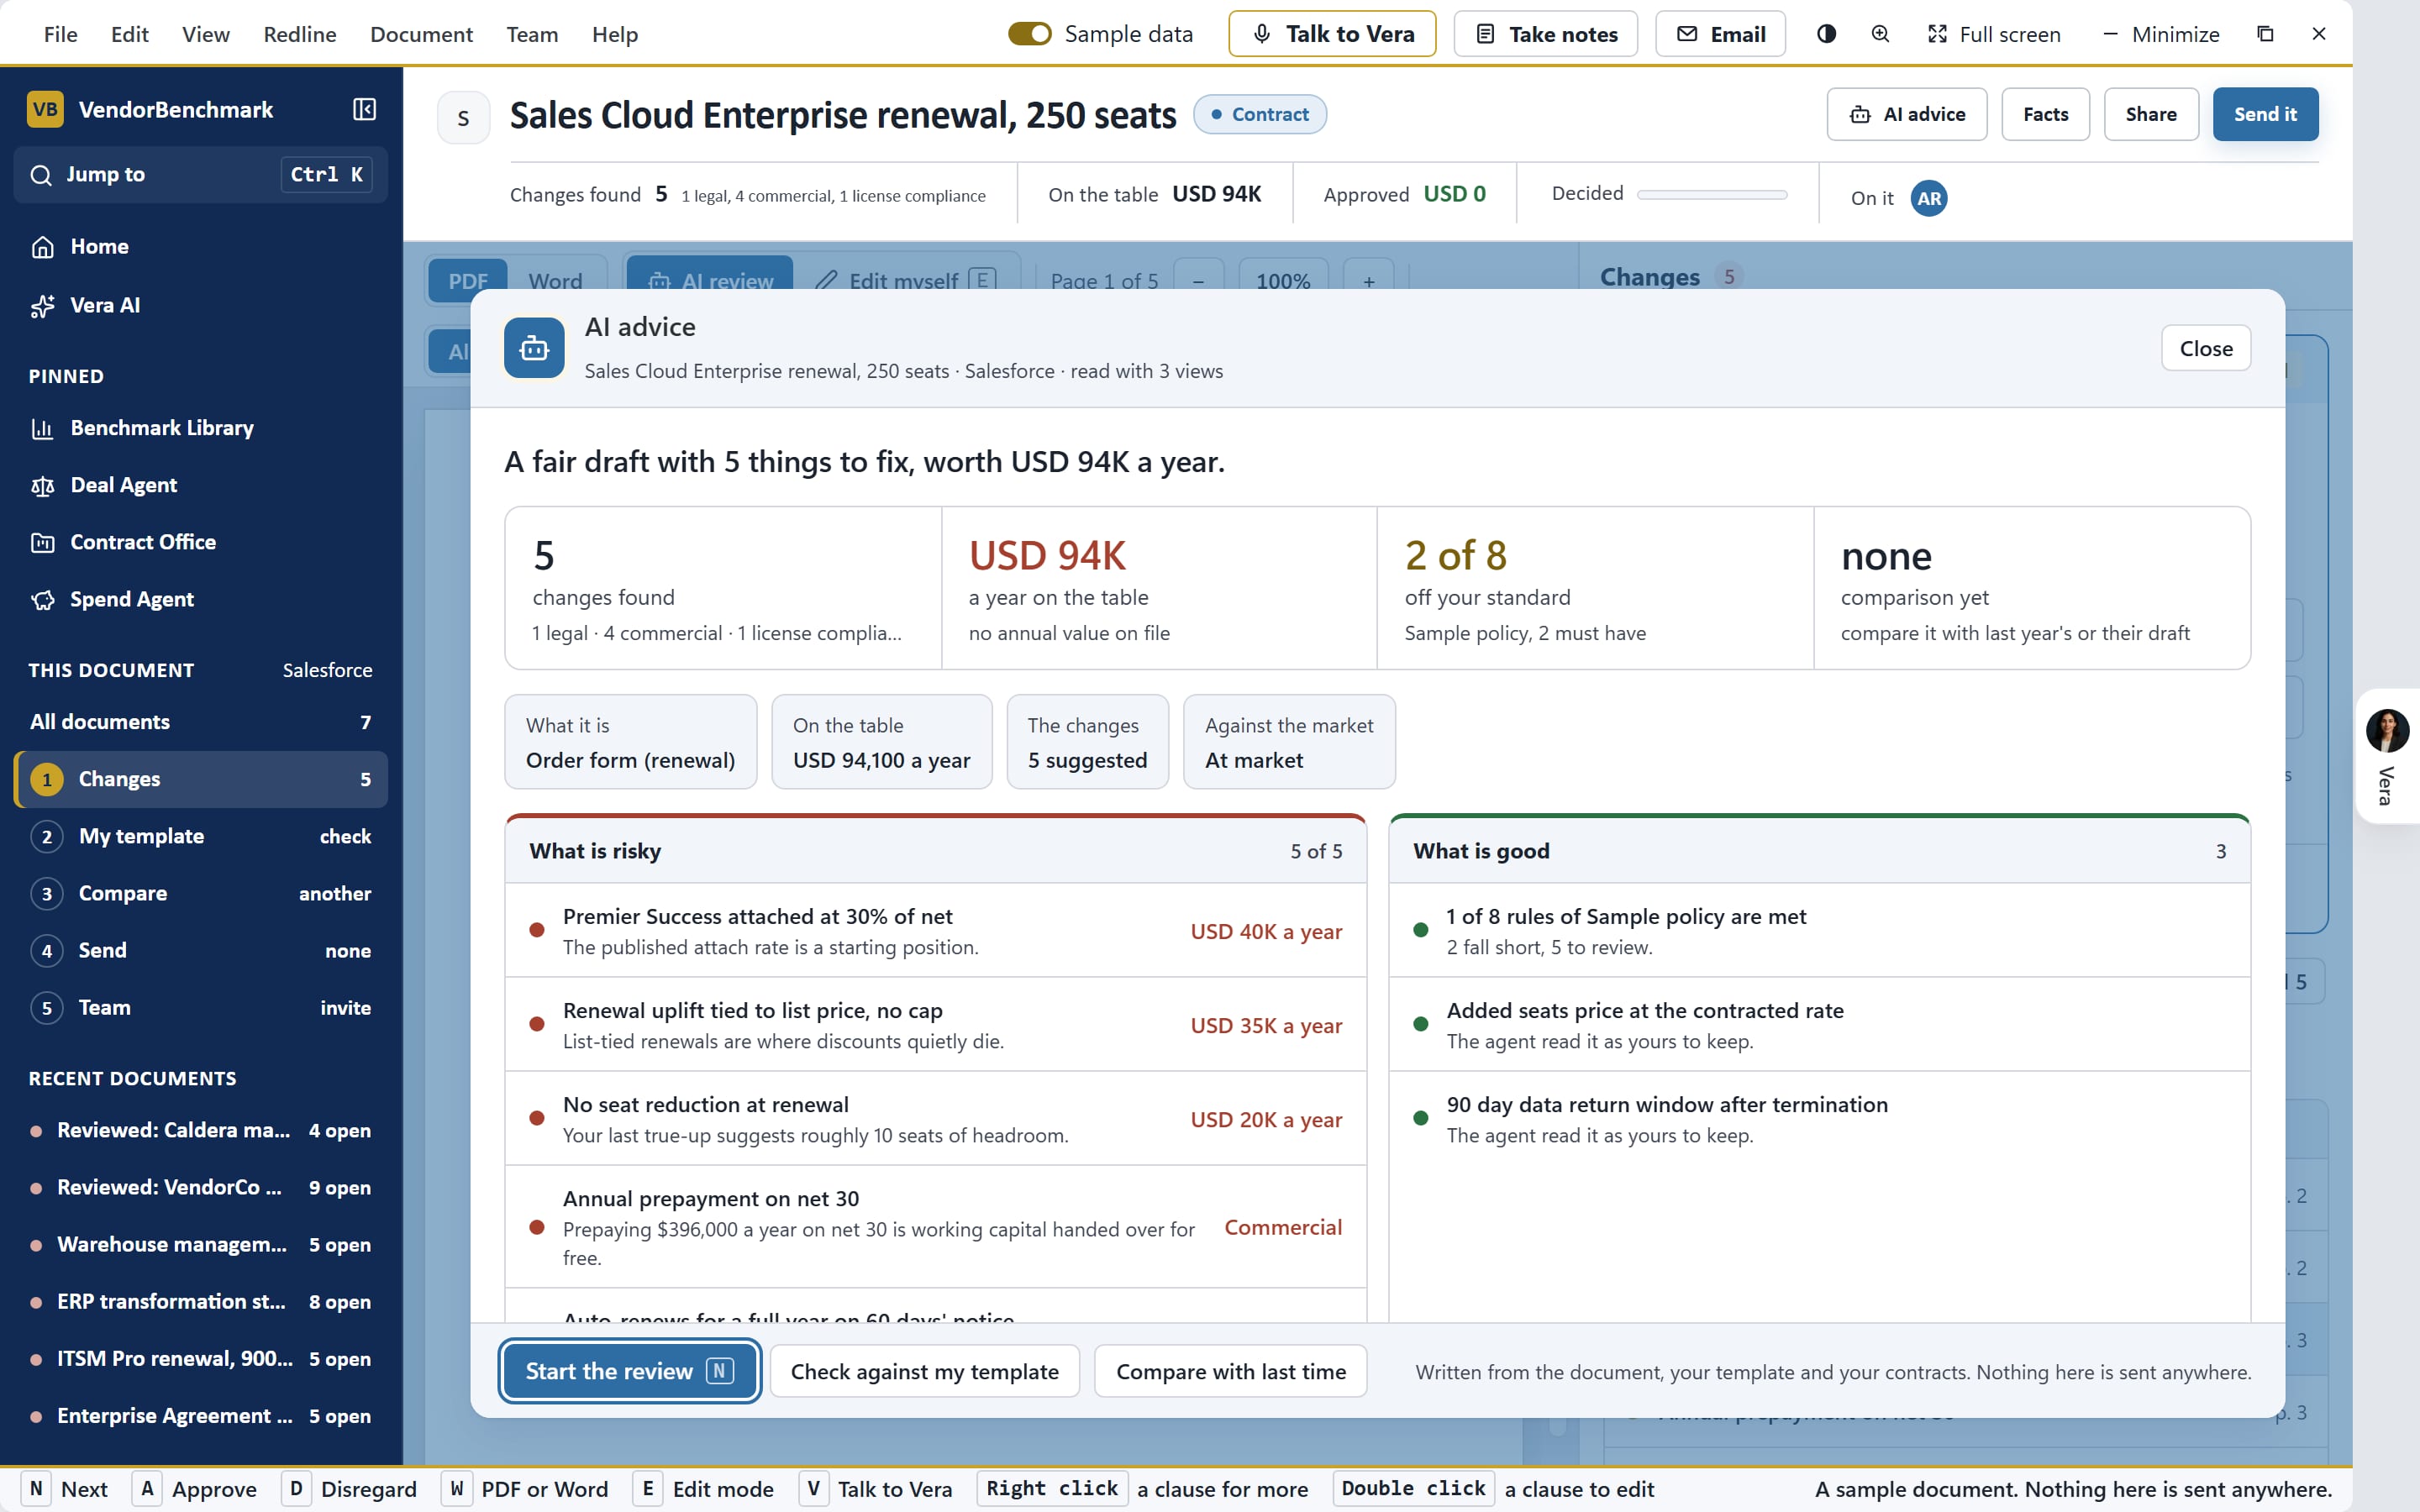Click Take notes button
2420x1512 pixels.
(1546, 34)
